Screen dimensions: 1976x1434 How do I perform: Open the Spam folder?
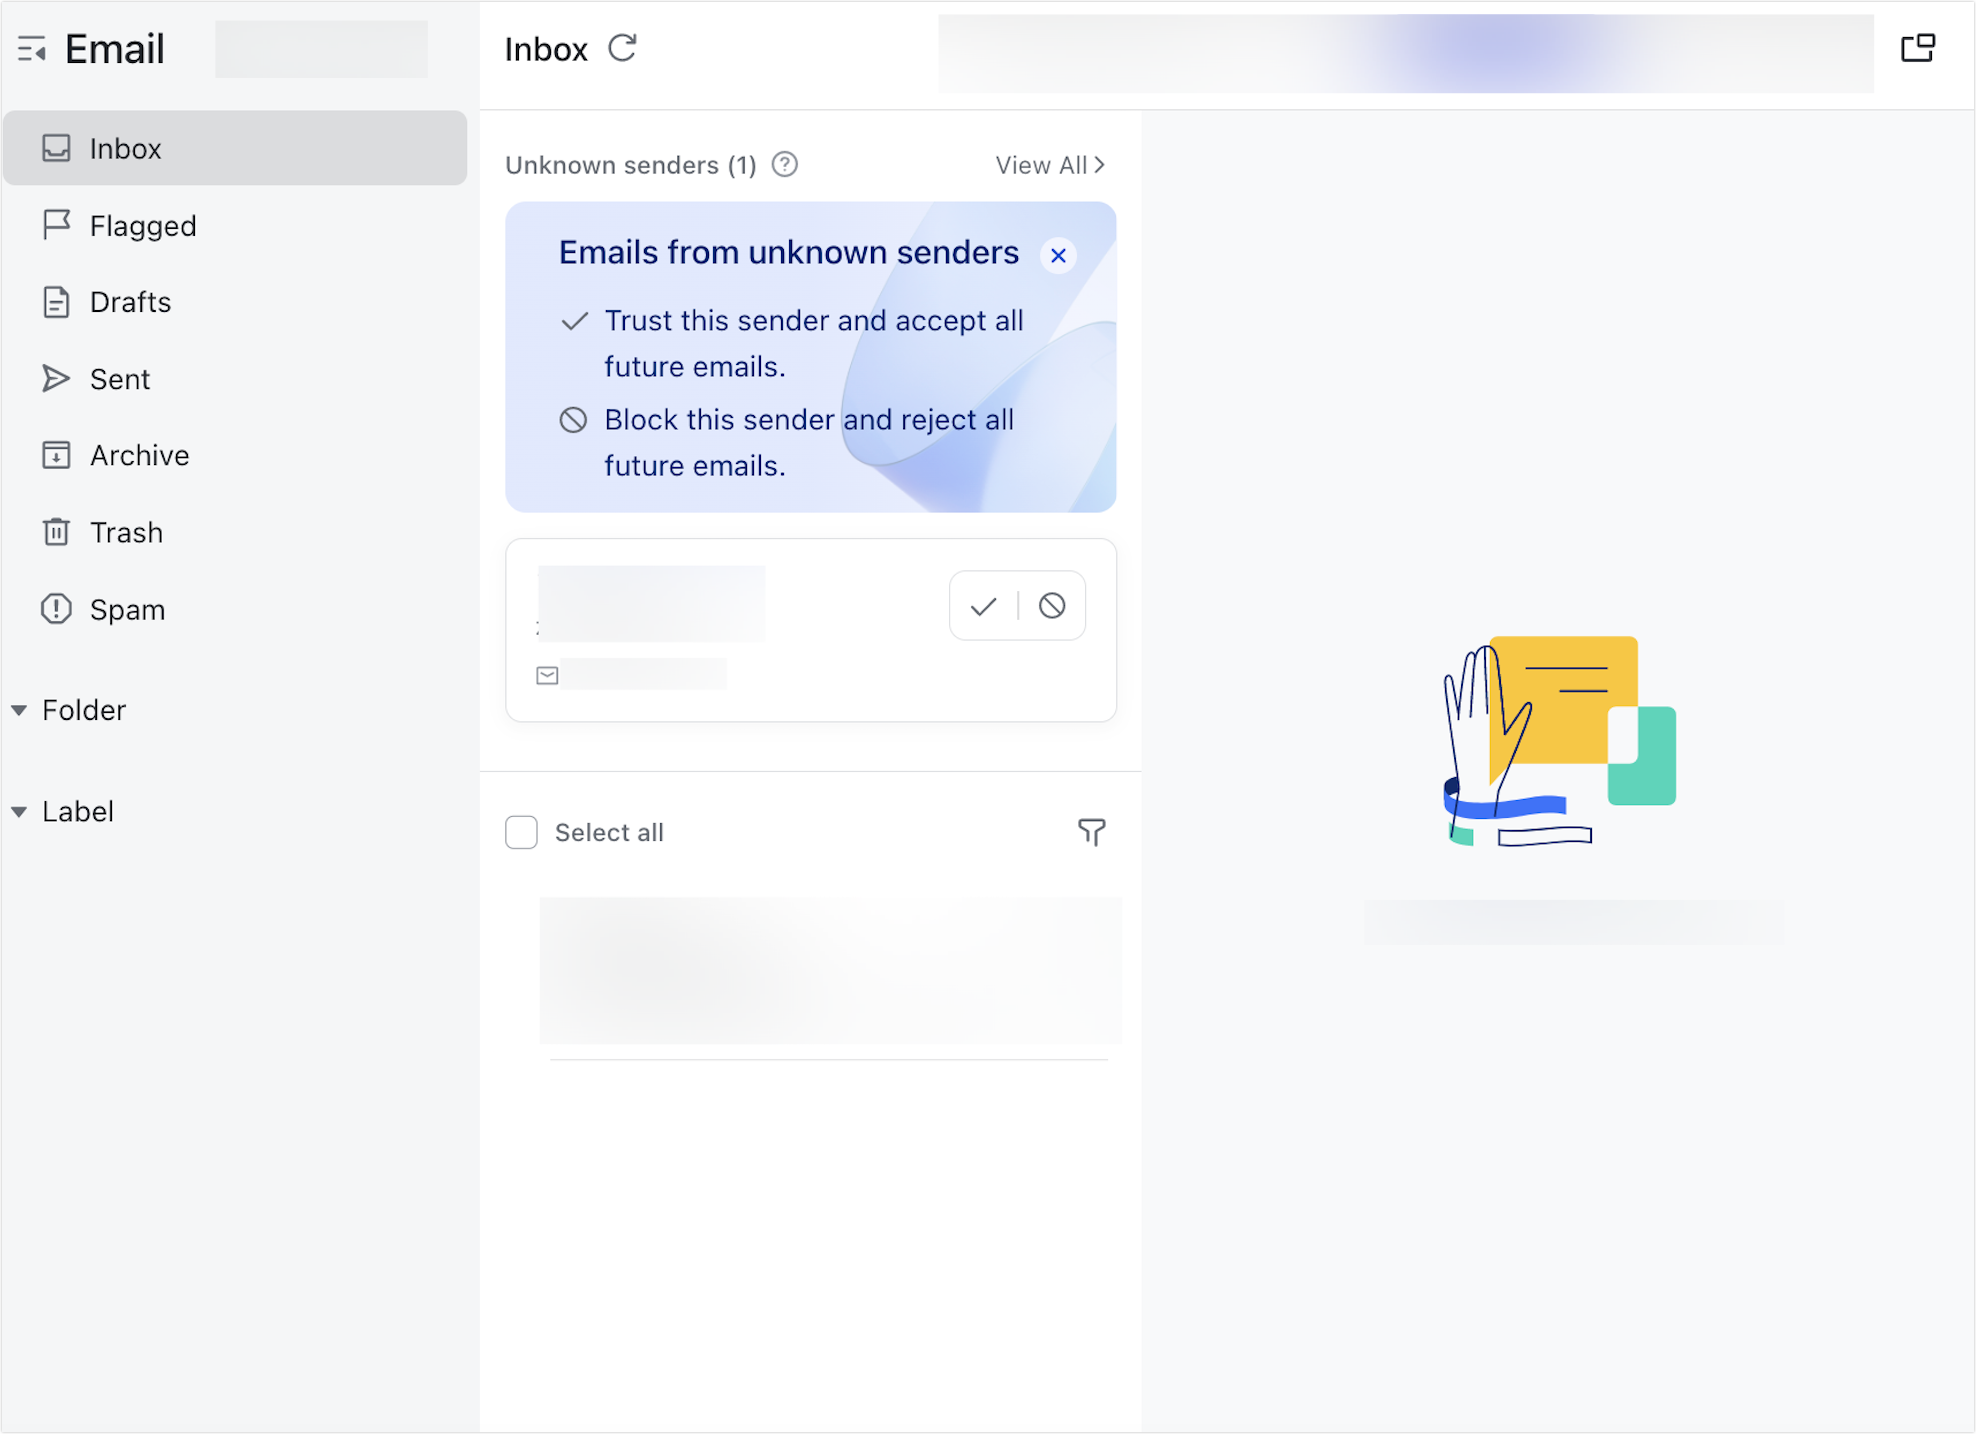(126, 609)
